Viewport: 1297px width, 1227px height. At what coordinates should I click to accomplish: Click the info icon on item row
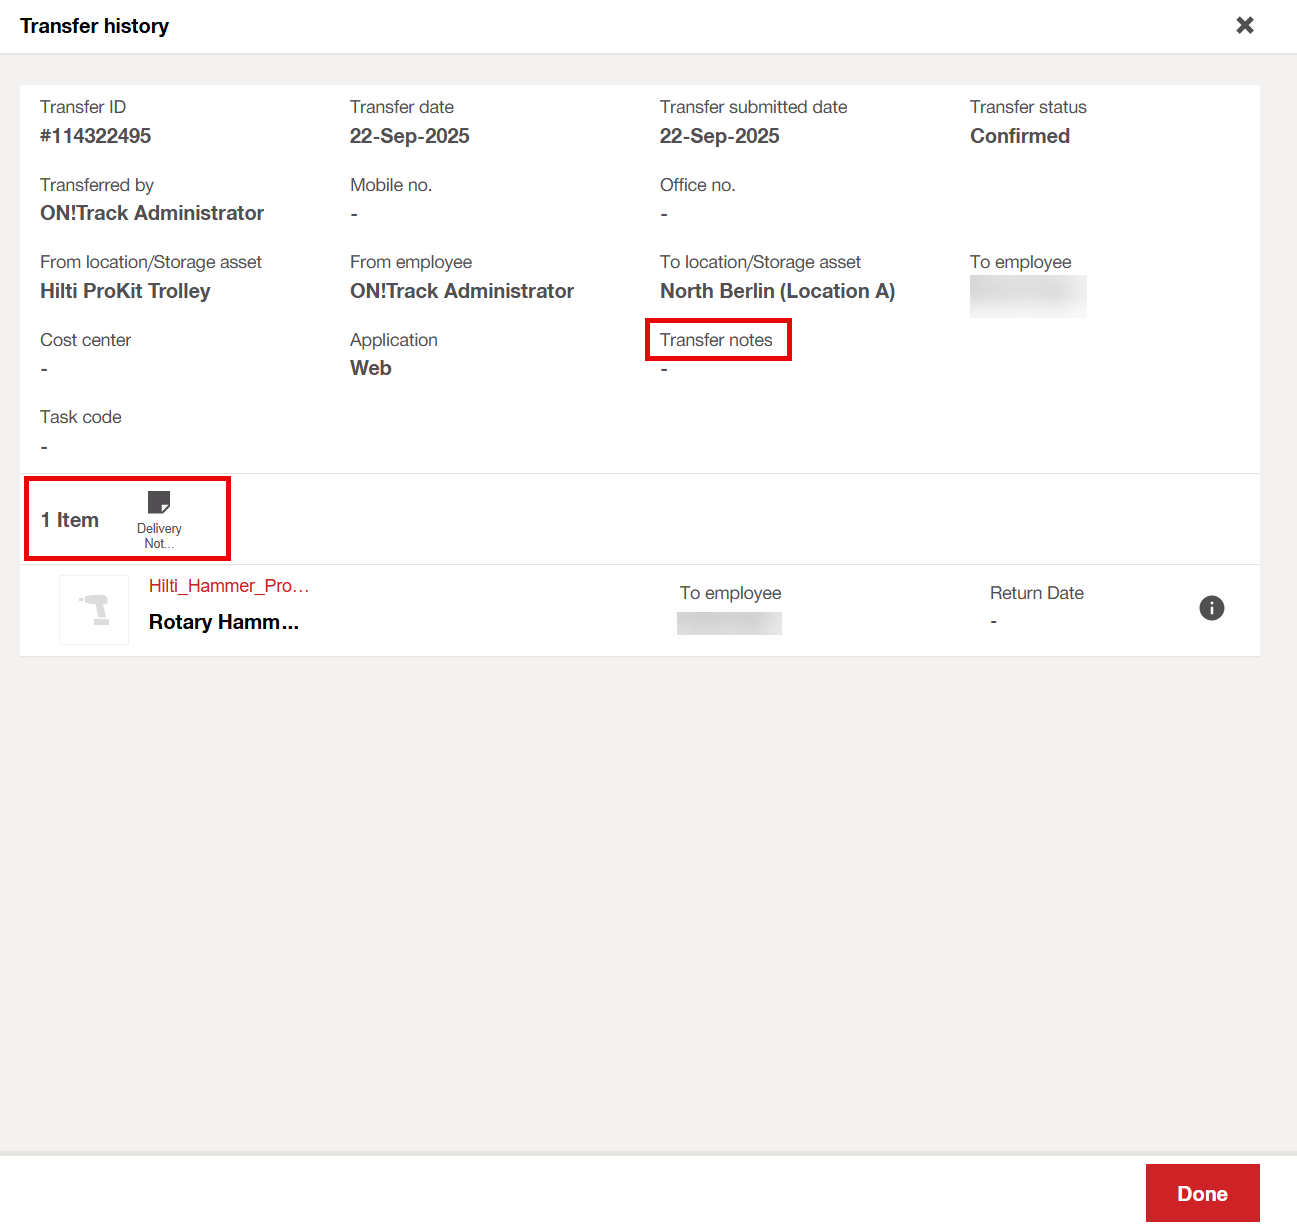[x=1211, y=608]
